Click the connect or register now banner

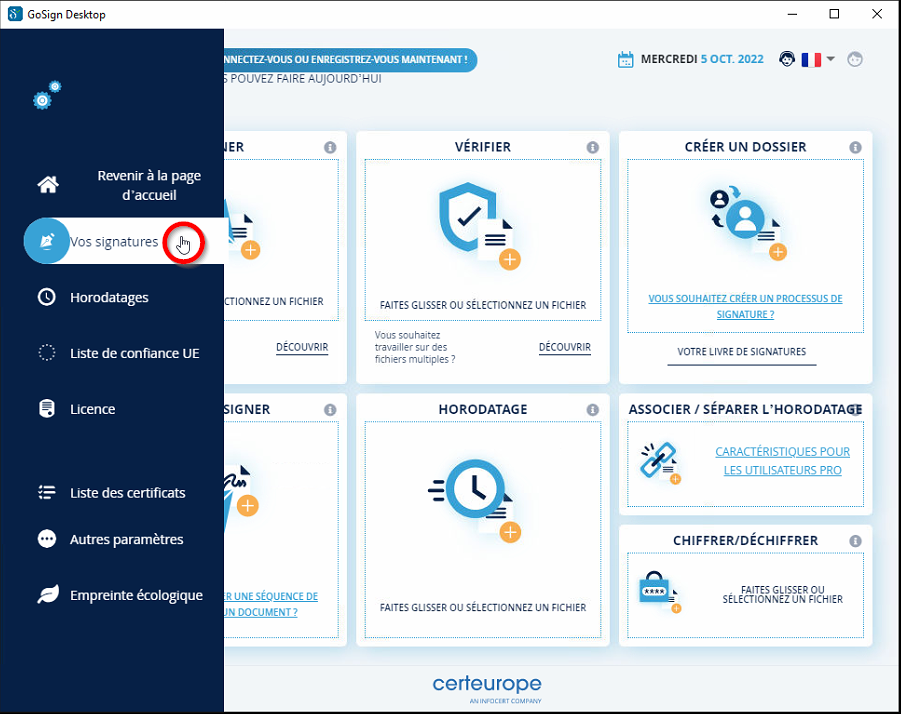pyautogui.click(x=350, y=60)
